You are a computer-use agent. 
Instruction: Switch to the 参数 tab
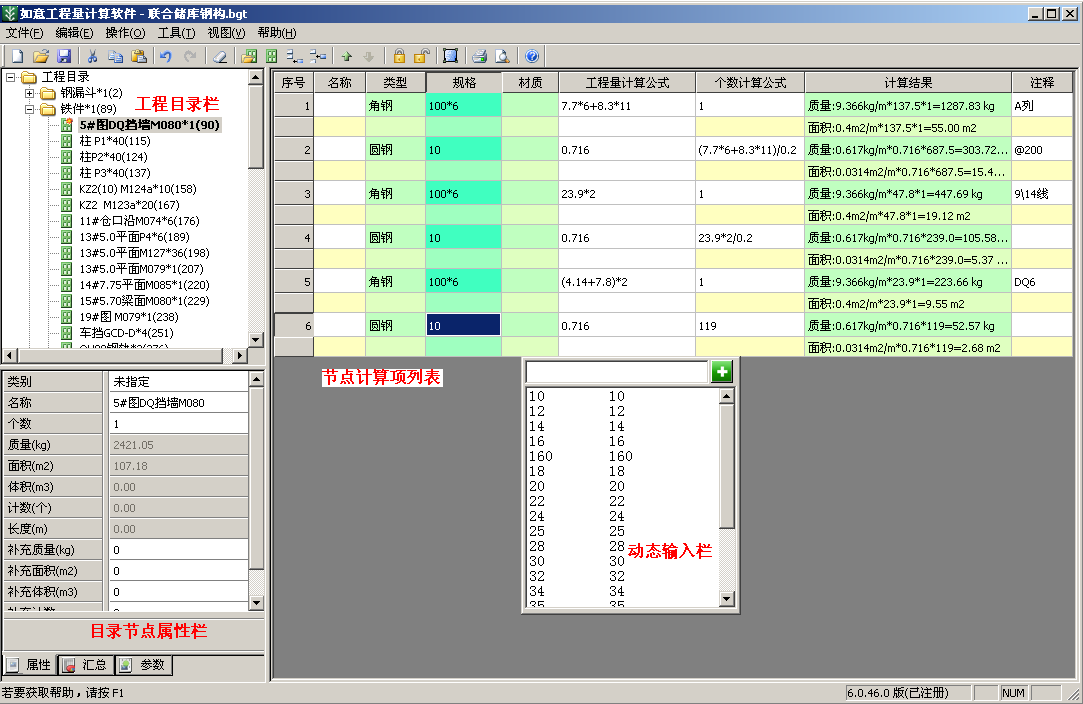pos(144,665)
